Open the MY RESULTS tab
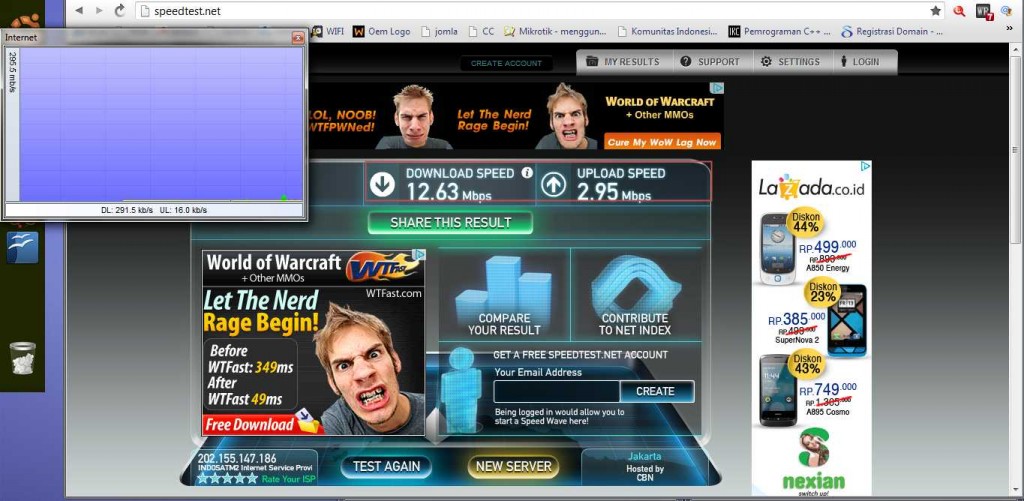Screen dimensions: 1024x501 click(622, 62)
